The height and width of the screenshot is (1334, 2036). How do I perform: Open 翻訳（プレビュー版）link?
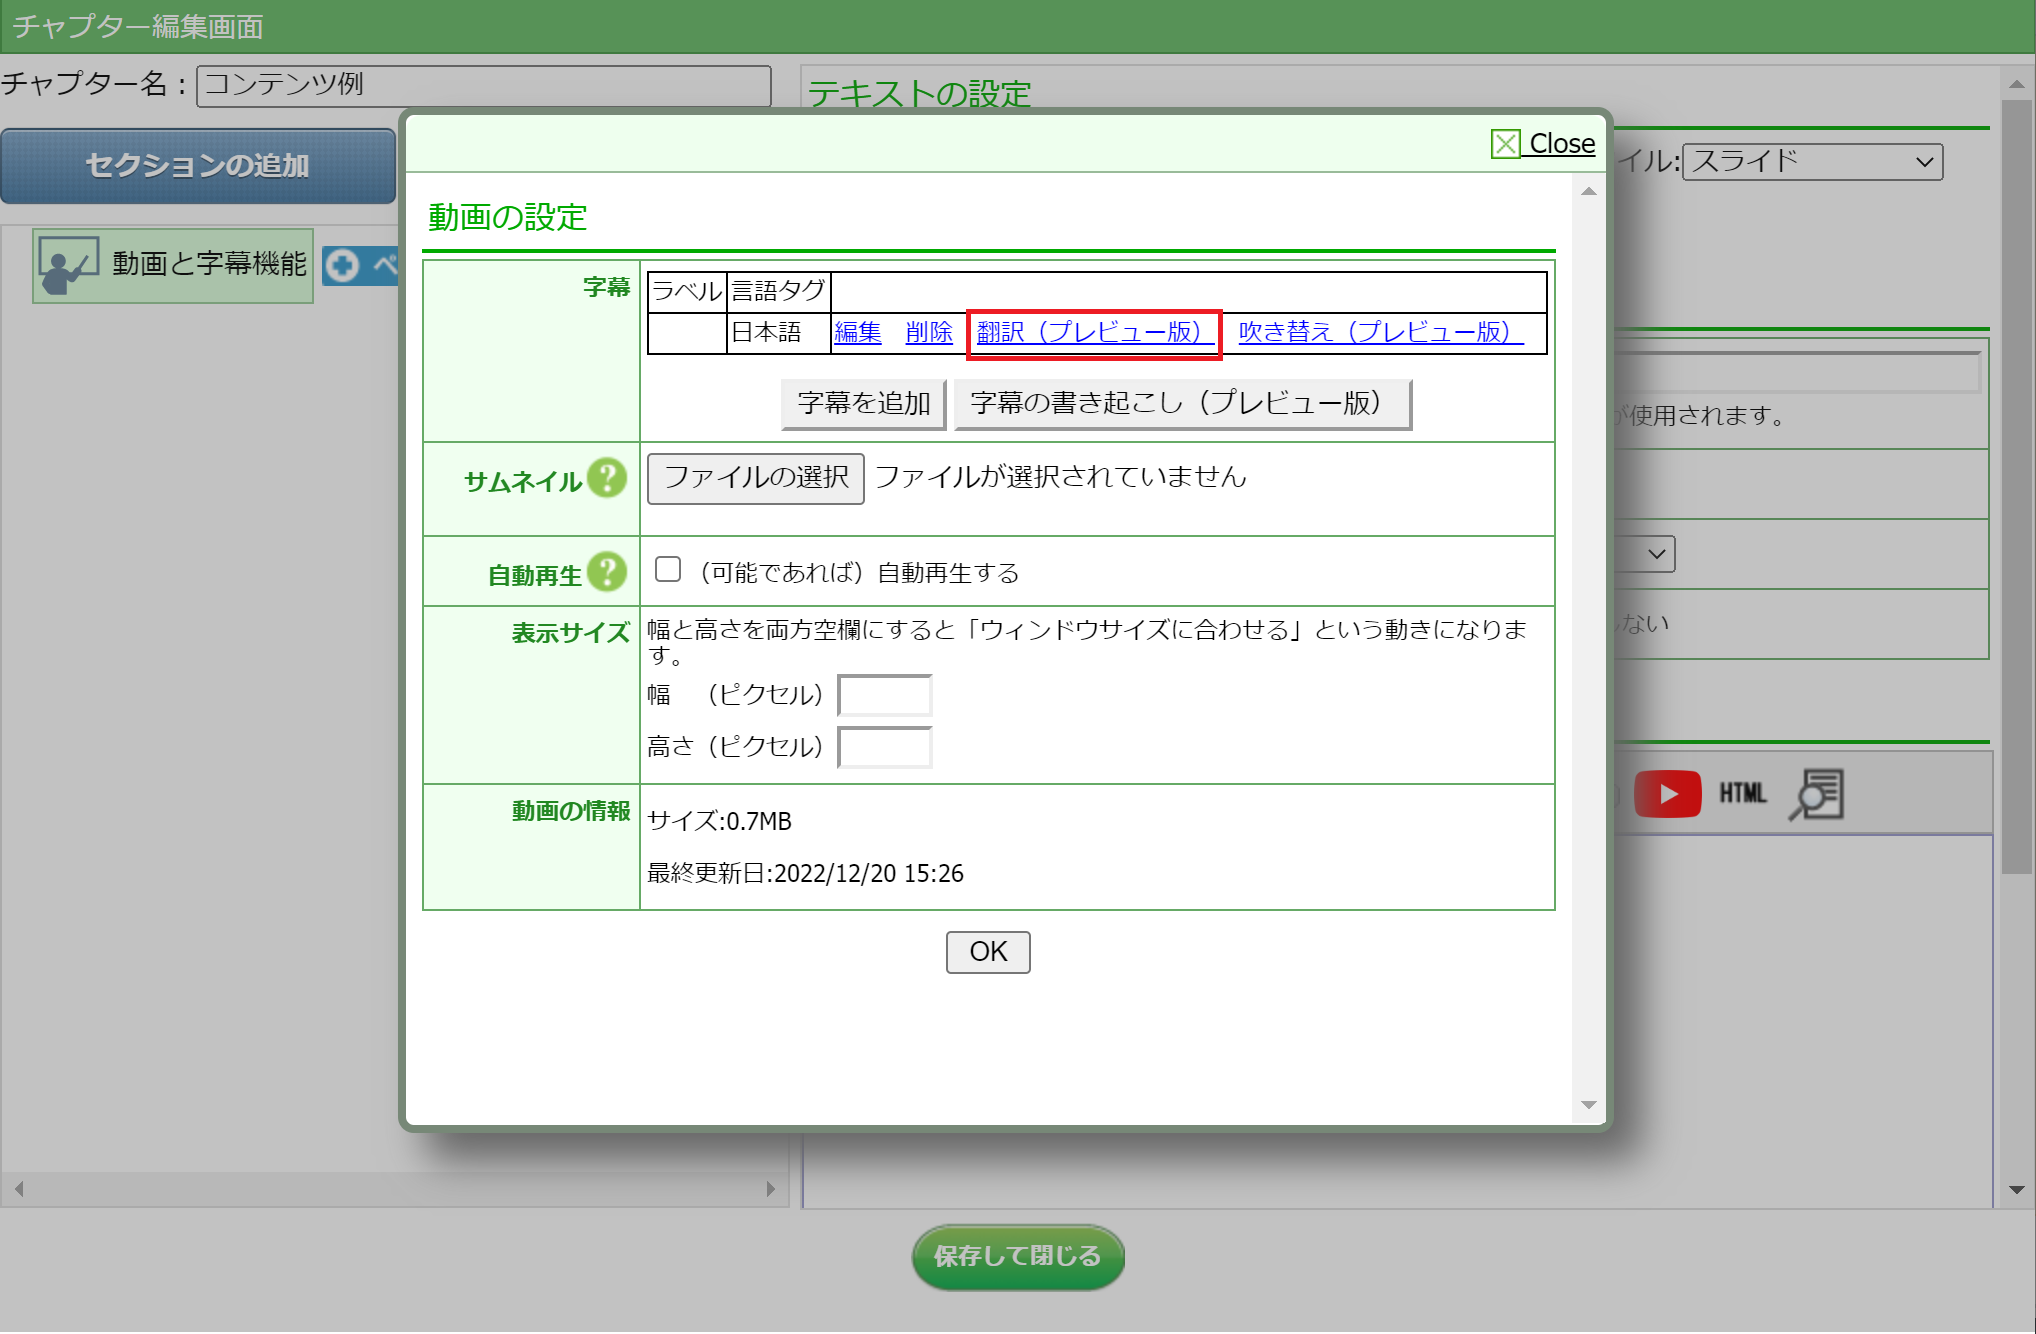pyautogui.click(x=1093, y=332)
